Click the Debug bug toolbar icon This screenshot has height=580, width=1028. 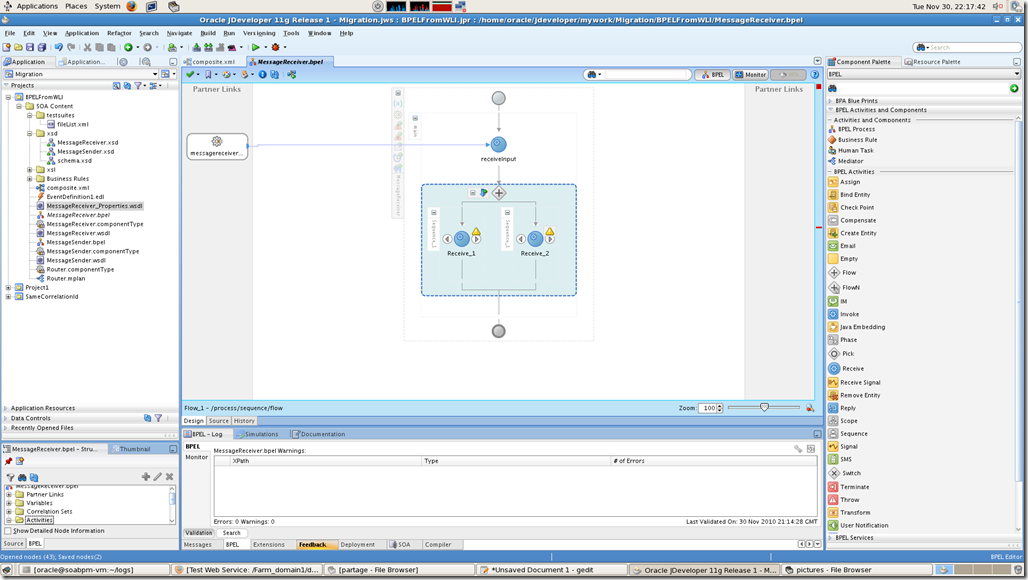(275, 47)
